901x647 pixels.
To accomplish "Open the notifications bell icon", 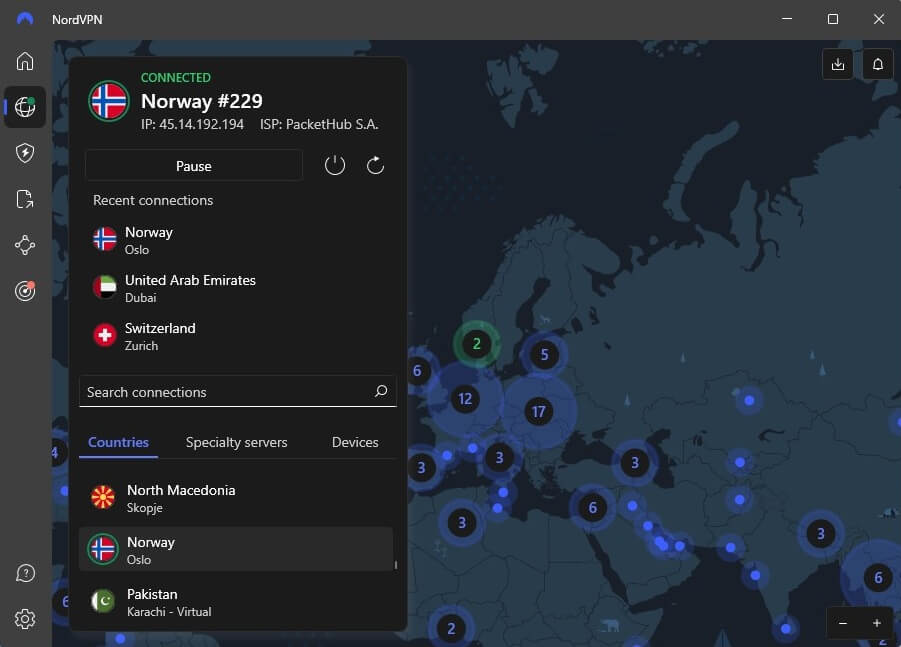I will pyautogui.click(x=877, y=64).
